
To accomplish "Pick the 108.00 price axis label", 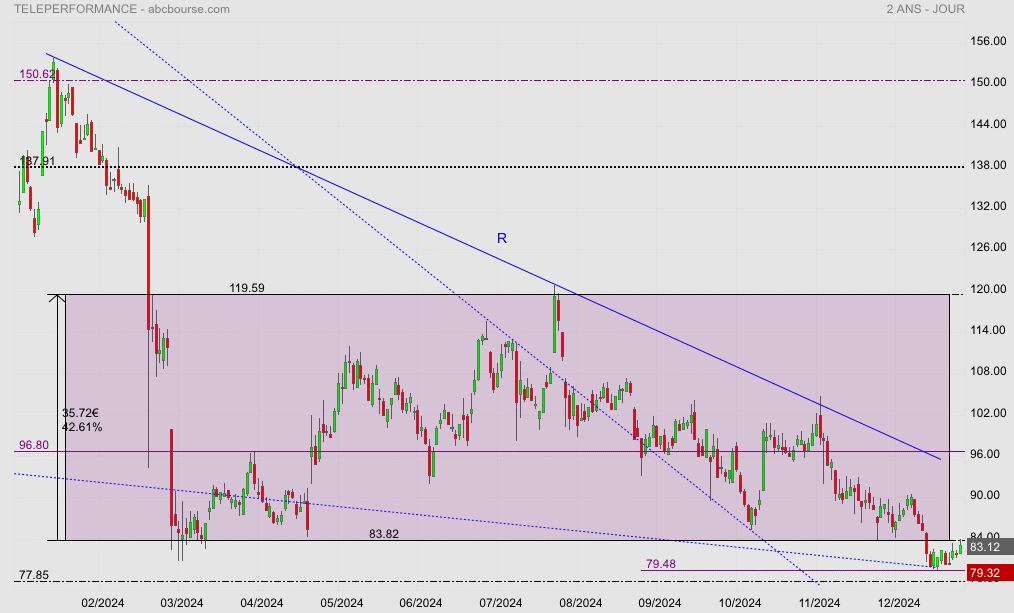I will tap(988, 371).
